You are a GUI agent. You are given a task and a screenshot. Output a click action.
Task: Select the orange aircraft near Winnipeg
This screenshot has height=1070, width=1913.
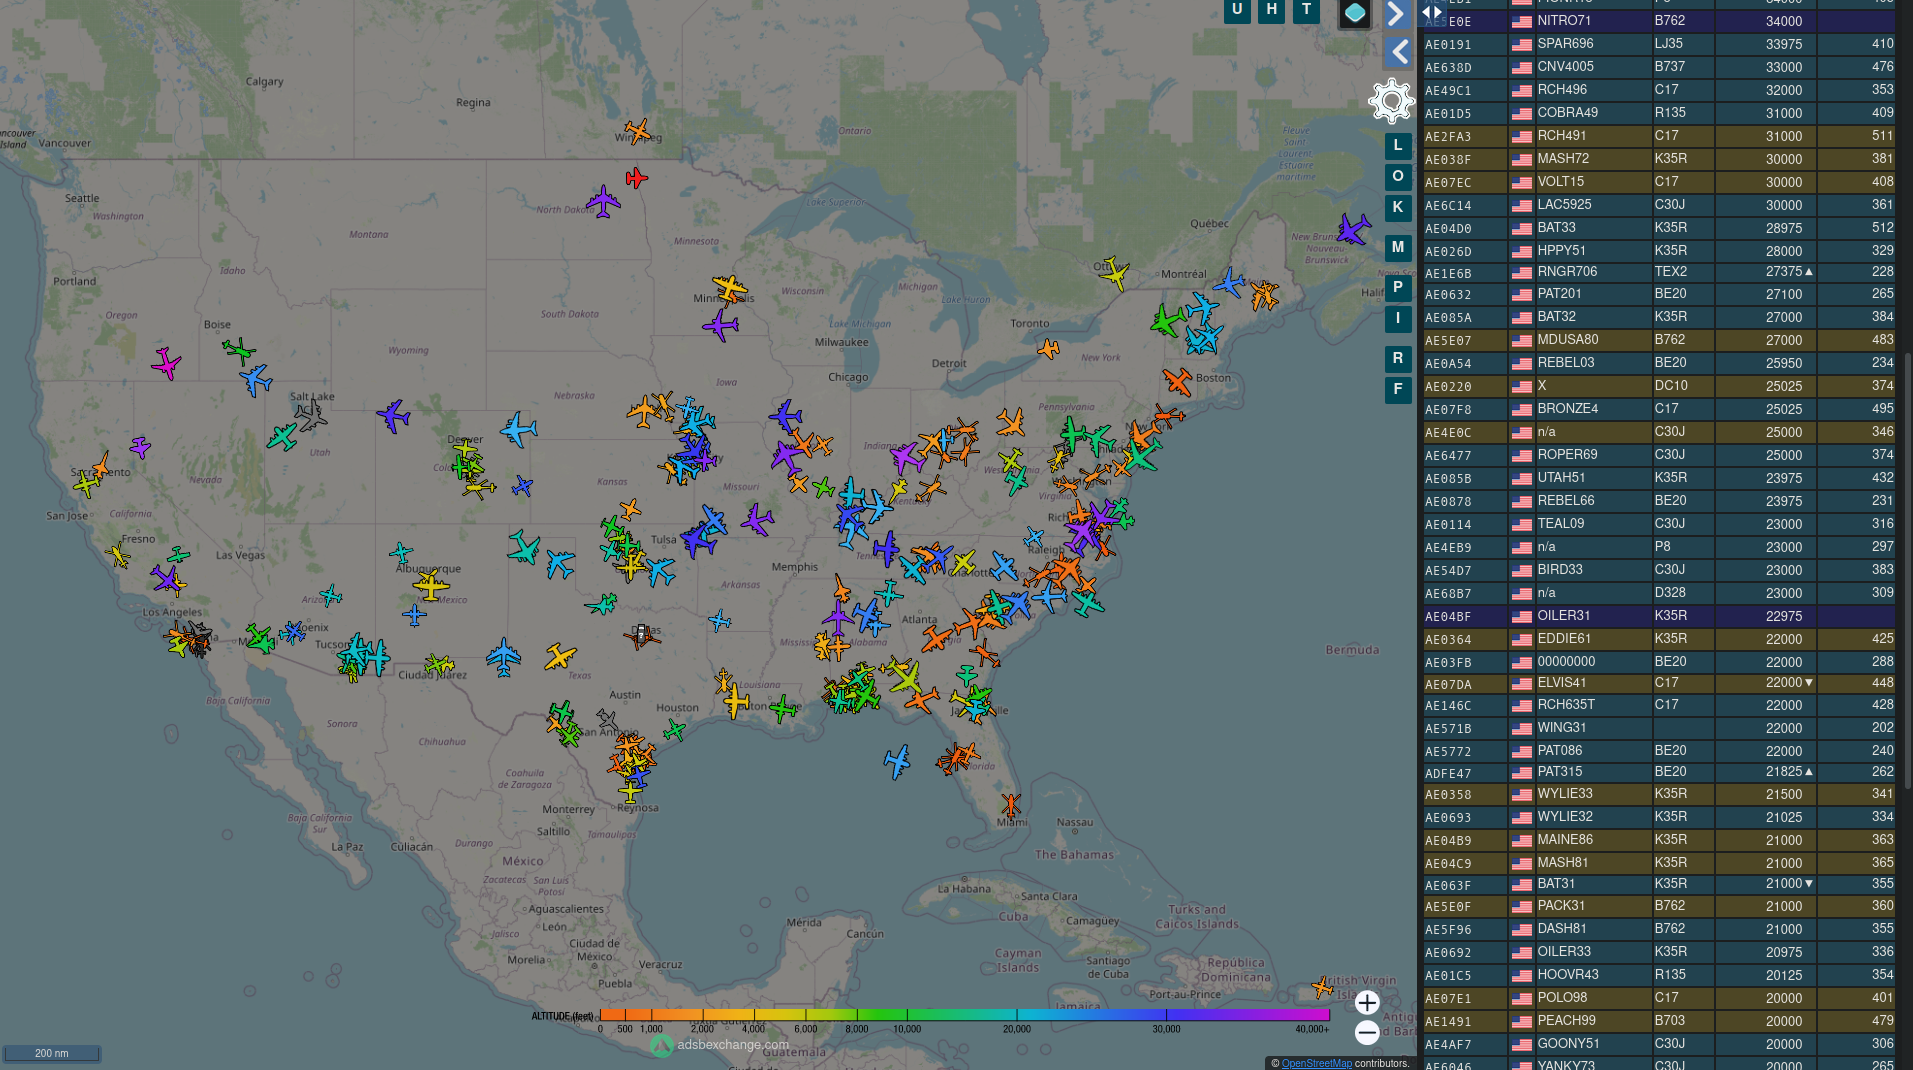637,130
